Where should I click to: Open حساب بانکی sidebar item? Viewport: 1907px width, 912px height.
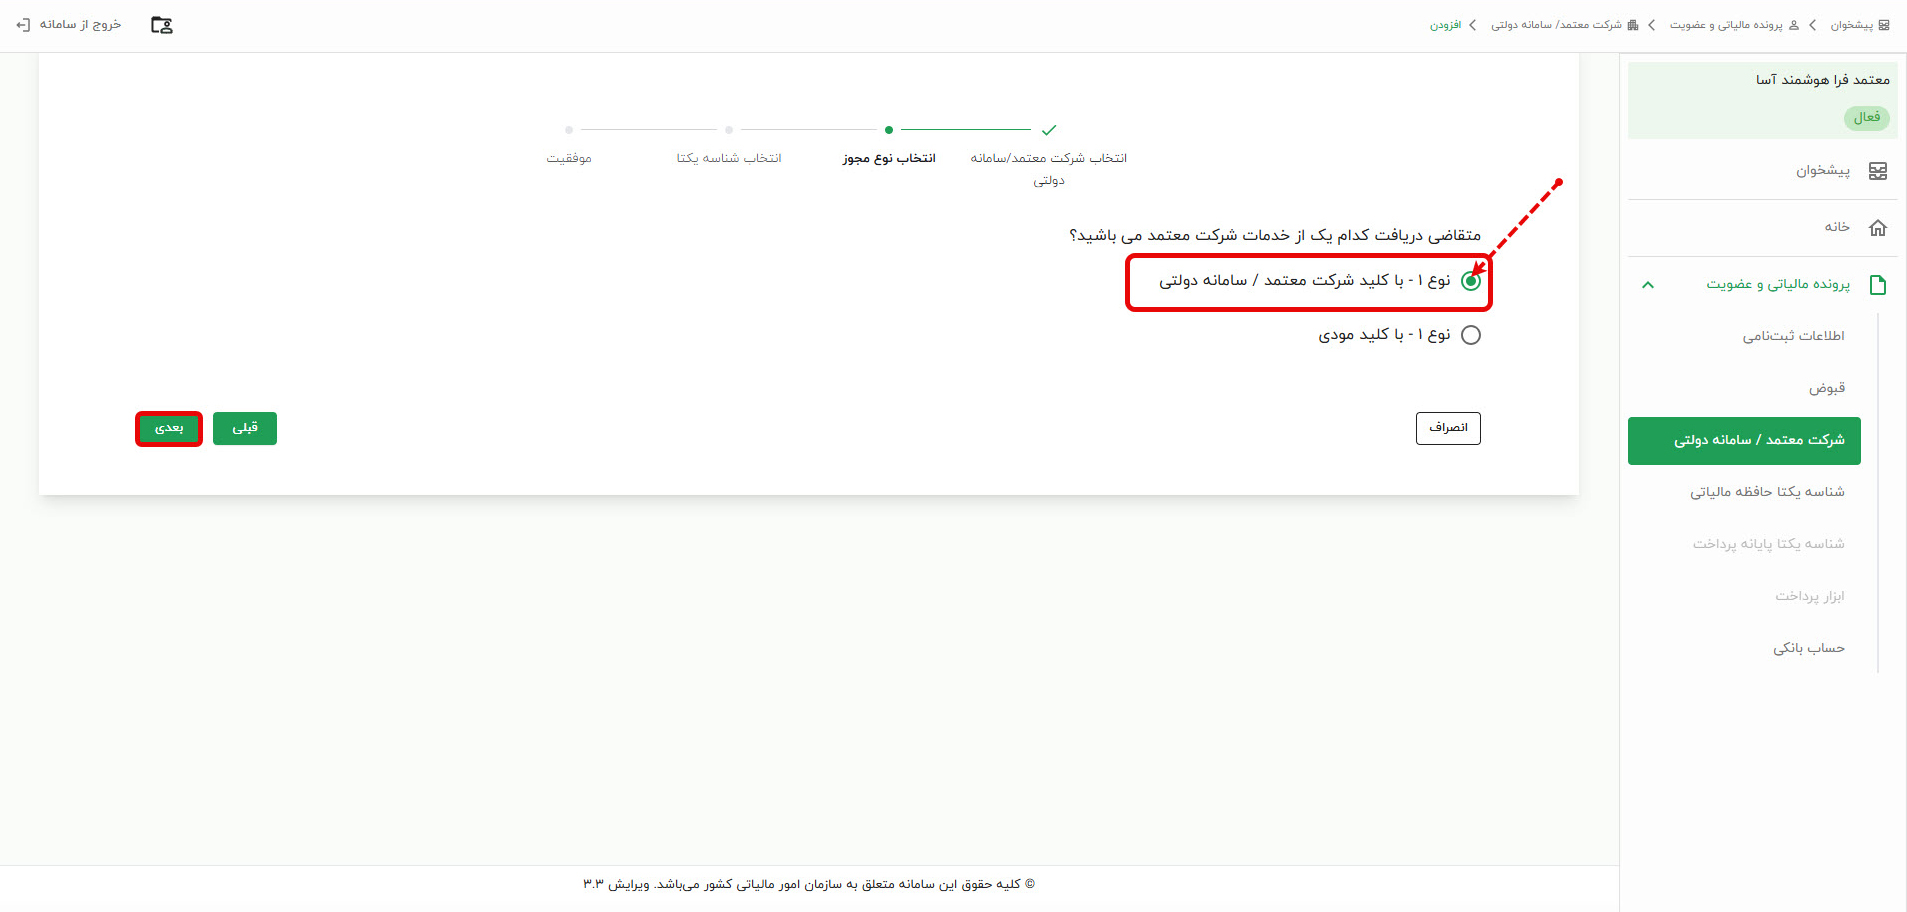point(1809,648)
